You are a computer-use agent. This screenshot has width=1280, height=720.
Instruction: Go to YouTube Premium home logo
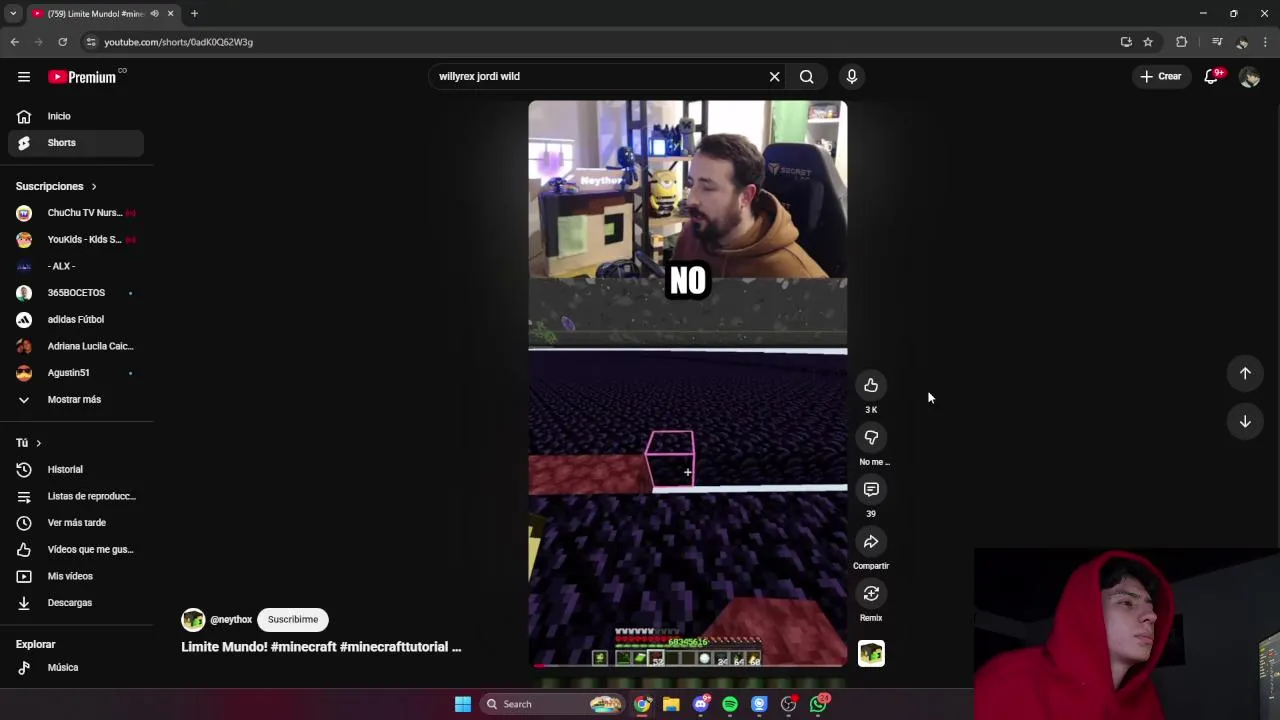(x=82, y=77)
